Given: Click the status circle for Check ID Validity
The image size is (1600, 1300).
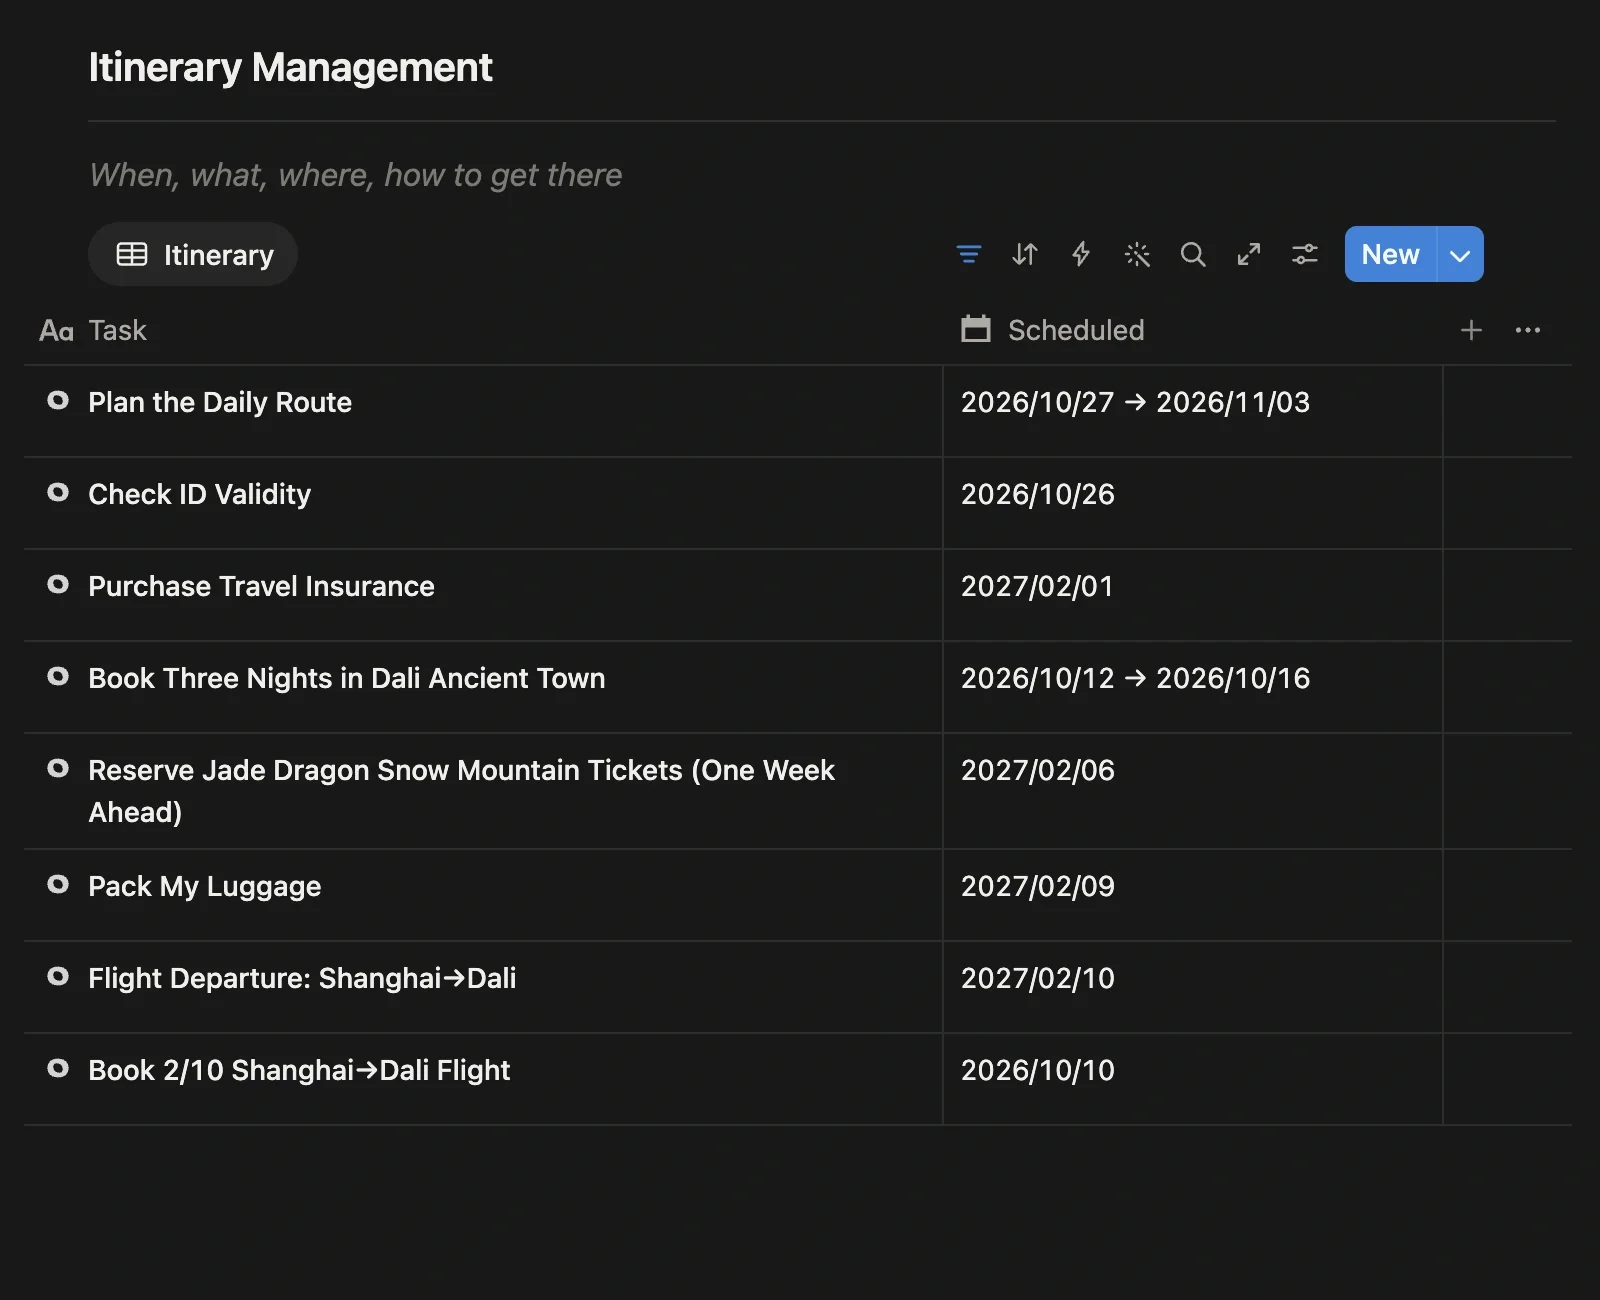Looking at the screenshot, I should tap(58, 493).
